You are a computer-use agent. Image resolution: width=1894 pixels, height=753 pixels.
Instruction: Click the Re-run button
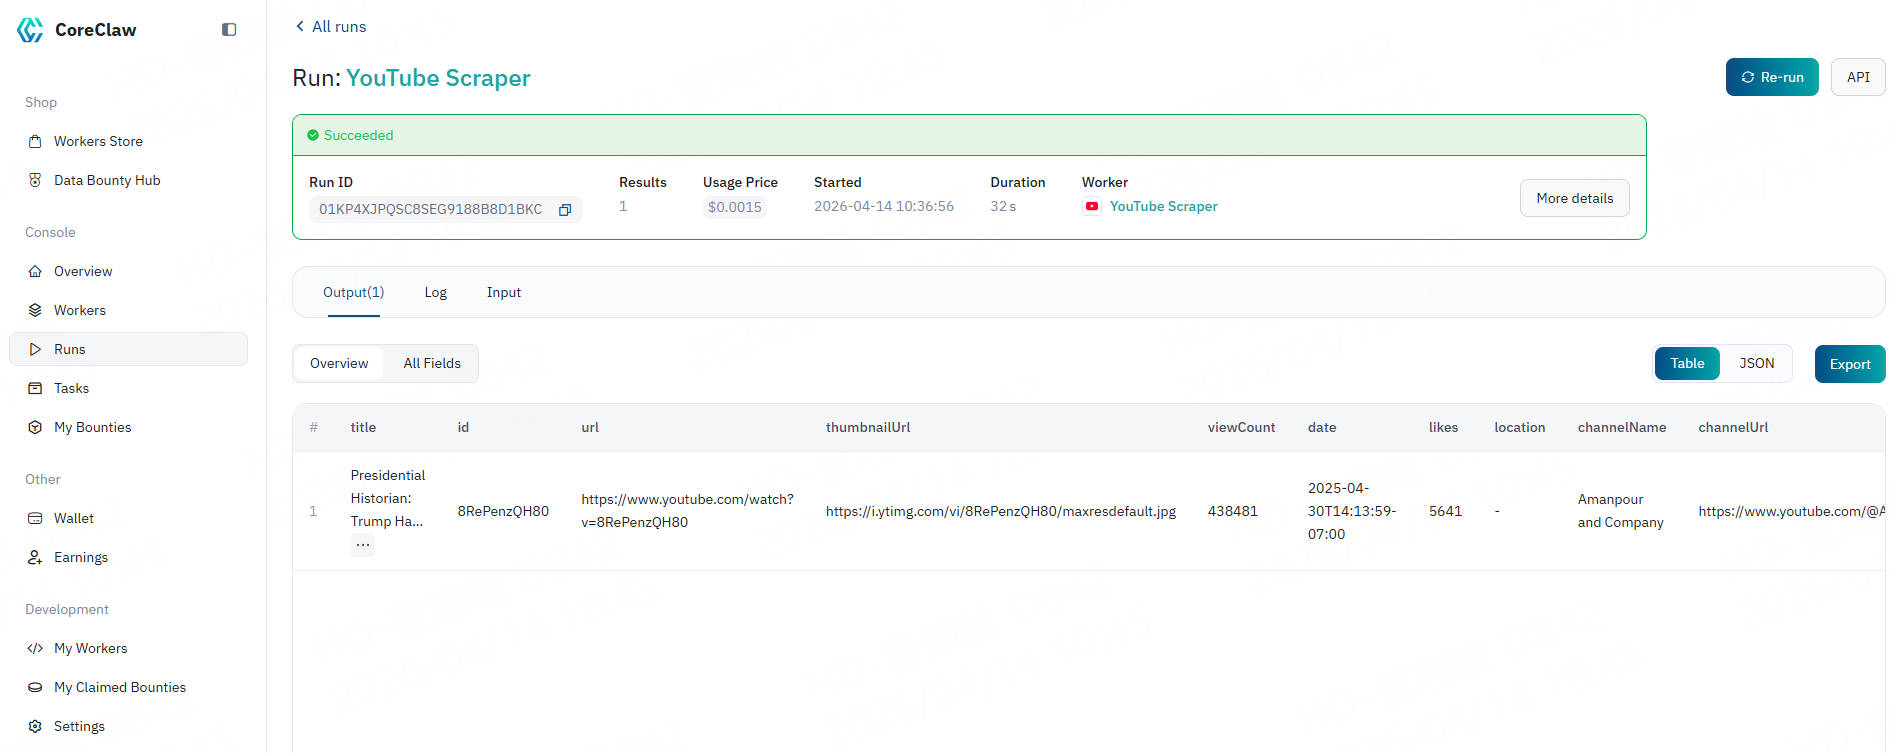click(x=1771, y=77)
